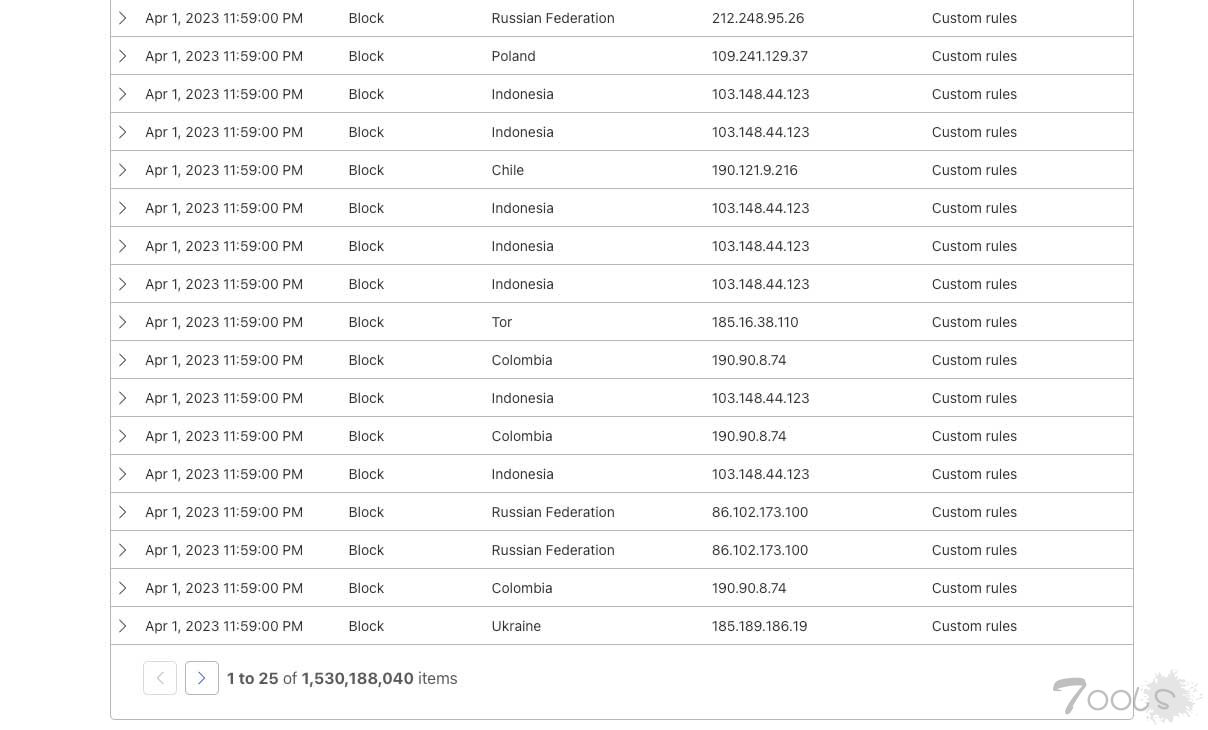Screen dimensions: 1208x730
Task: Click Custom rules in the Ukraine row
Action: pos(974,626)
